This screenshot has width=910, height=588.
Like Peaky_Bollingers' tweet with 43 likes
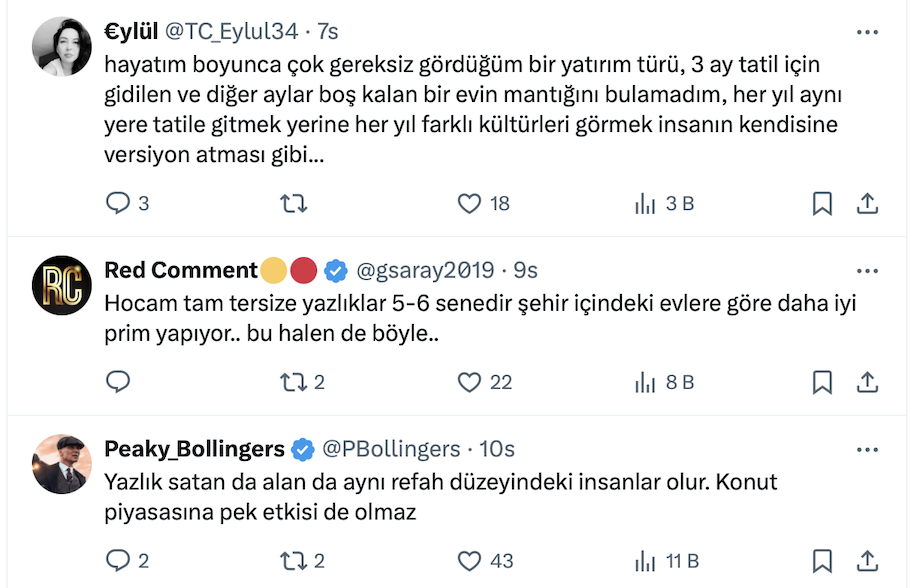coord(469,560)
